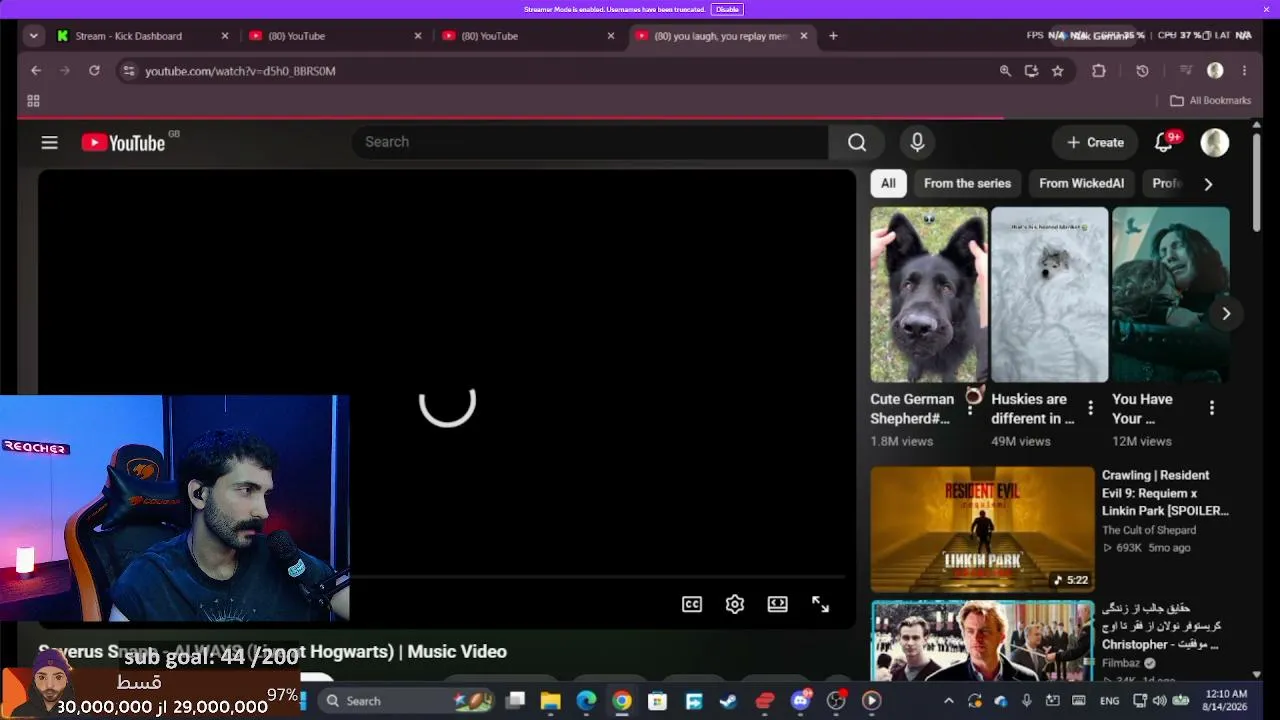
Task: Enter fullscreen mode on the video player
Action: point(820,604)
